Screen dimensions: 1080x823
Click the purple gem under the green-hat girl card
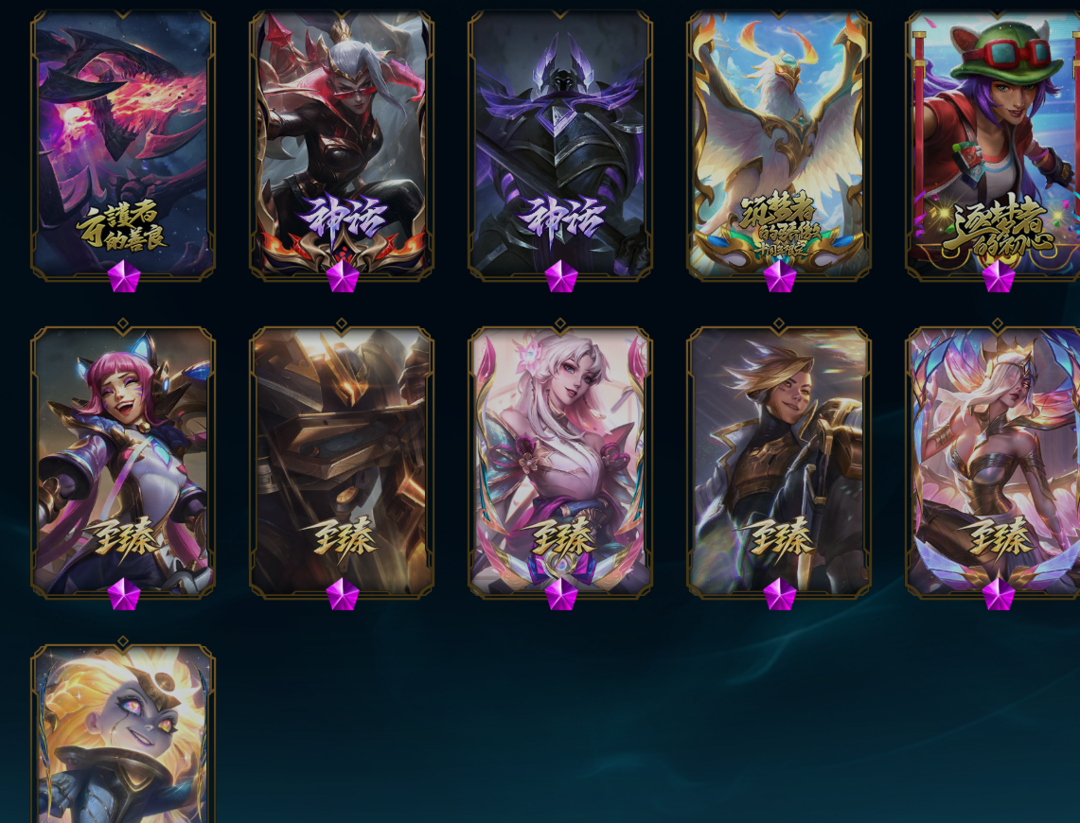(x=999, y=276)
